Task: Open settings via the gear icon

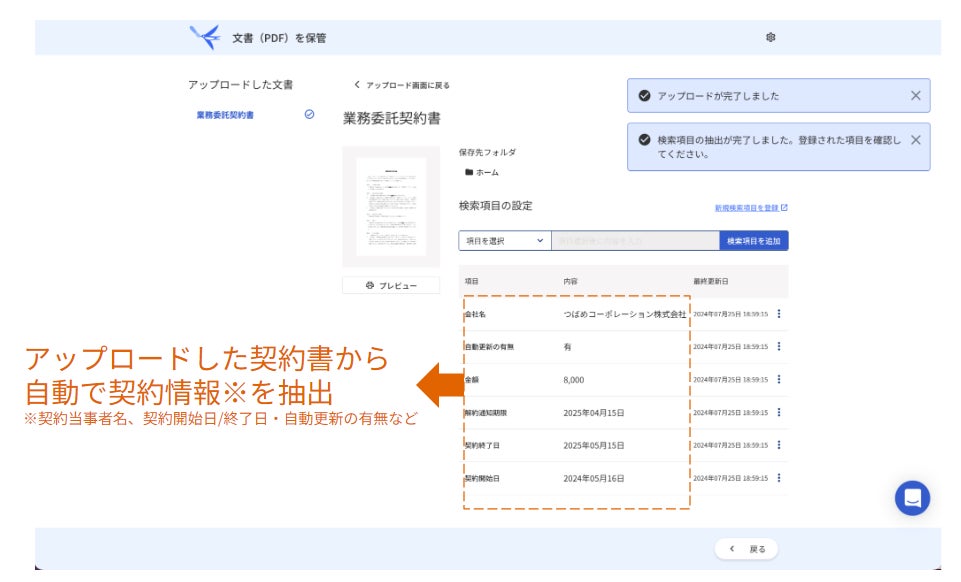Action: tap(770, 37)
